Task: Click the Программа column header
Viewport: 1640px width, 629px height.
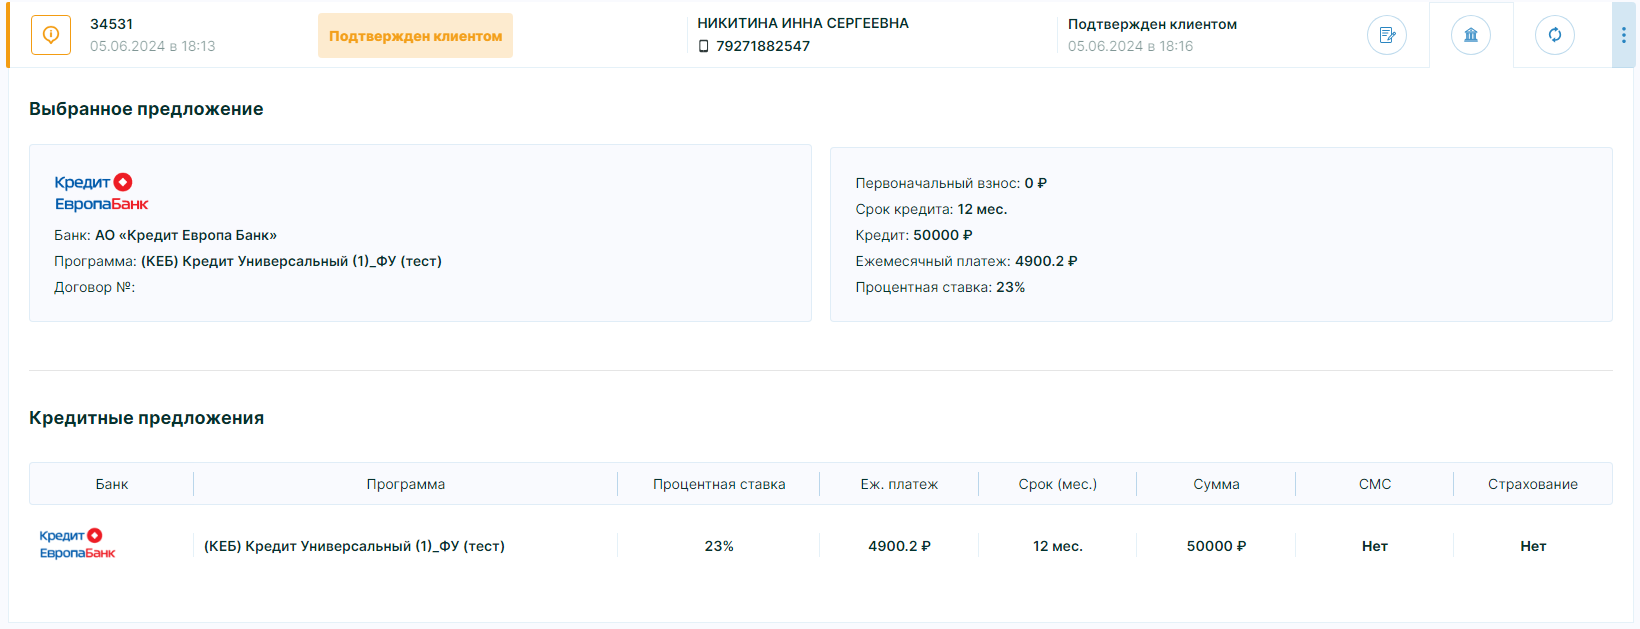Action: coord(406,484)
